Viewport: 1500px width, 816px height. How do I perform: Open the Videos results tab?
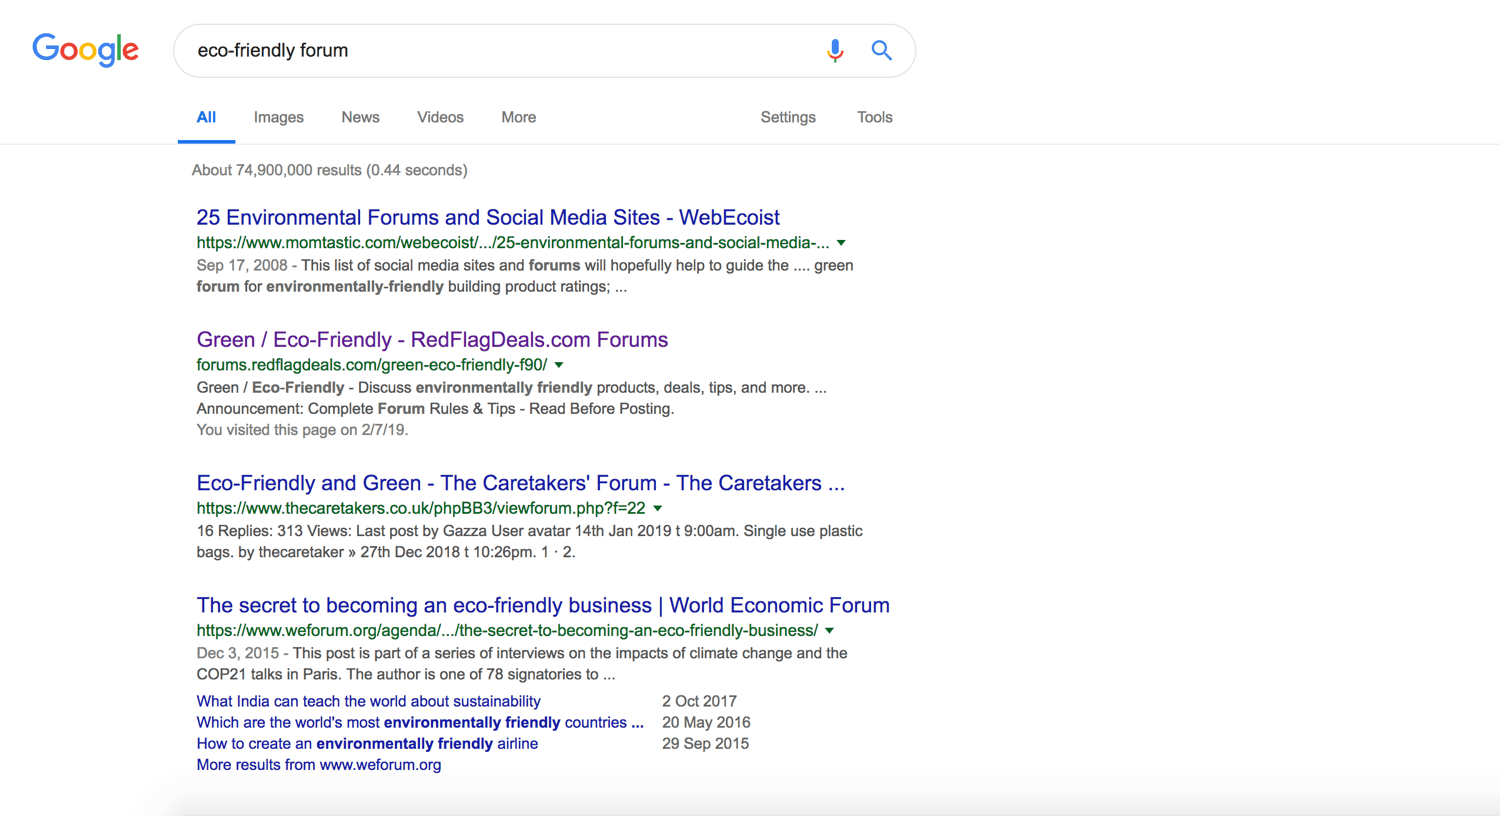pyautogui.click(x=440, y=117)
